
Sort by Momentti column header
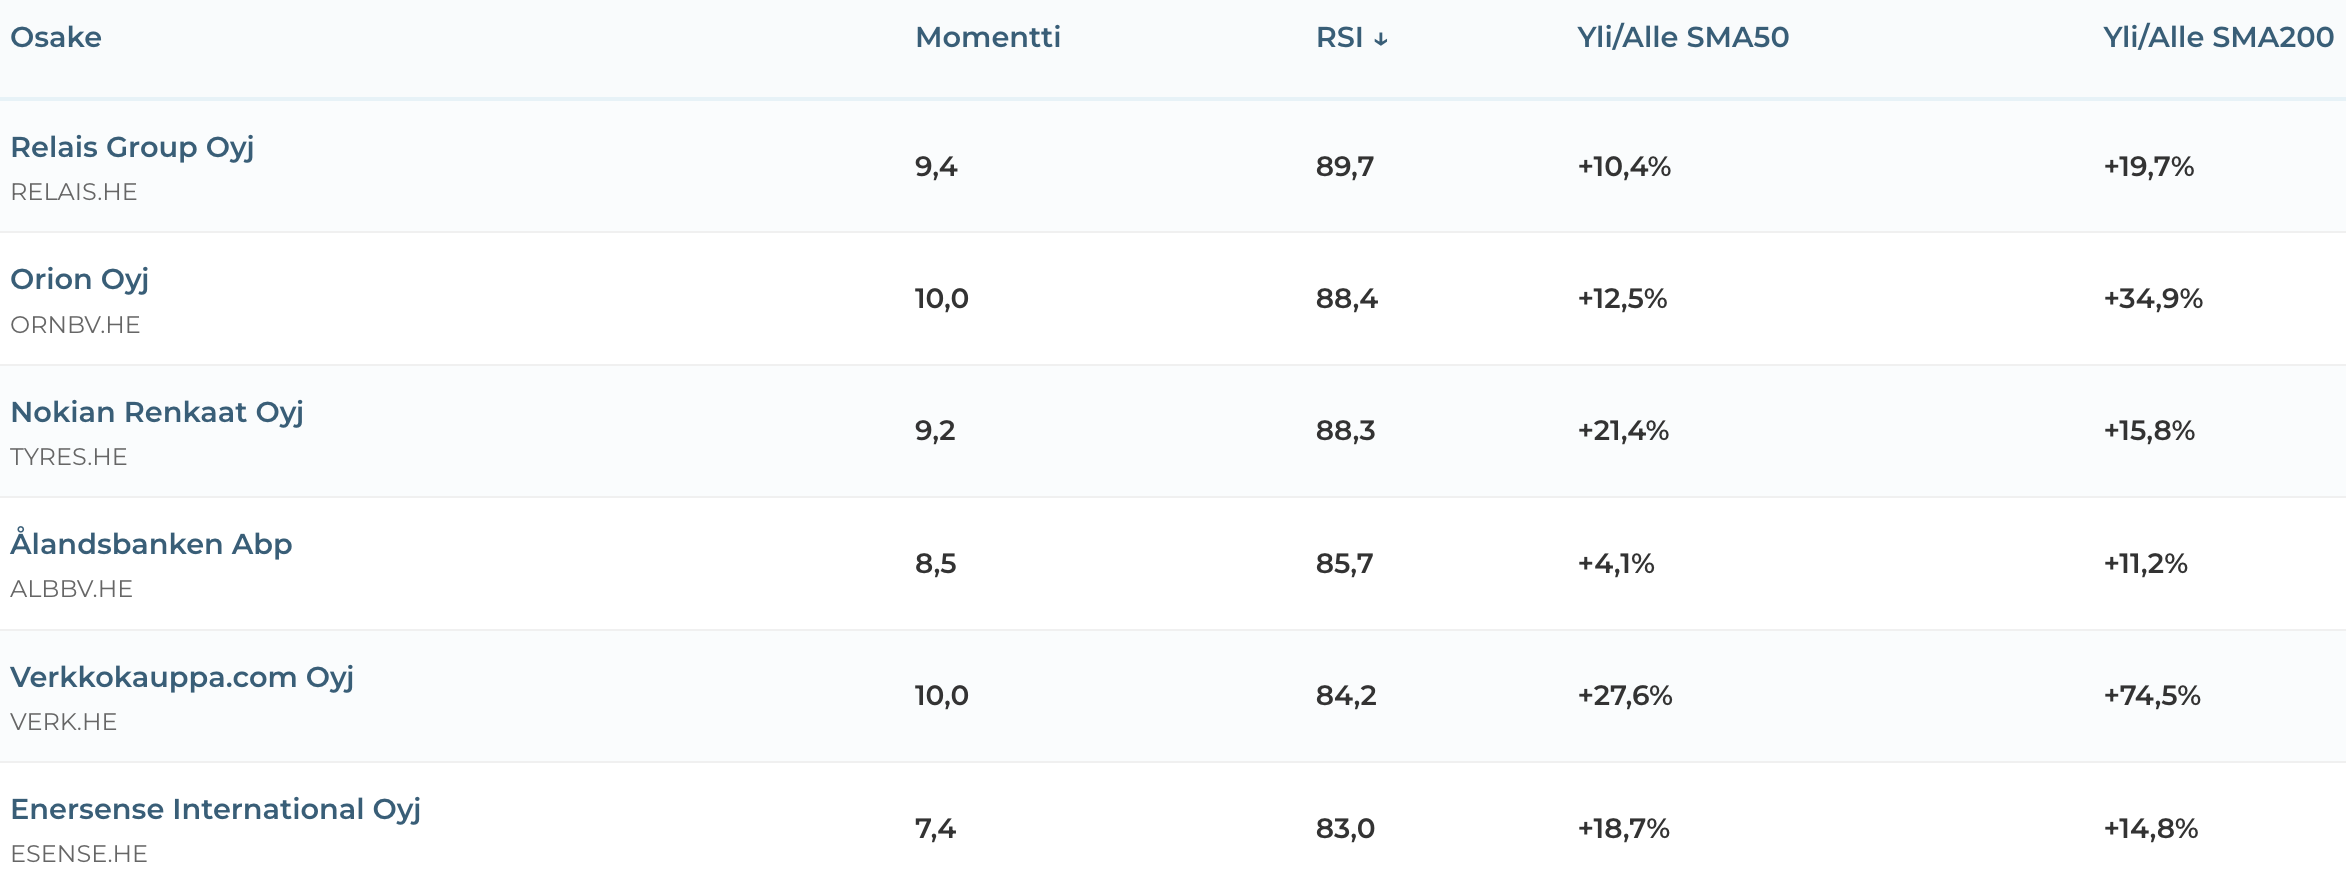pyautogui.click(x=988, y=37)
